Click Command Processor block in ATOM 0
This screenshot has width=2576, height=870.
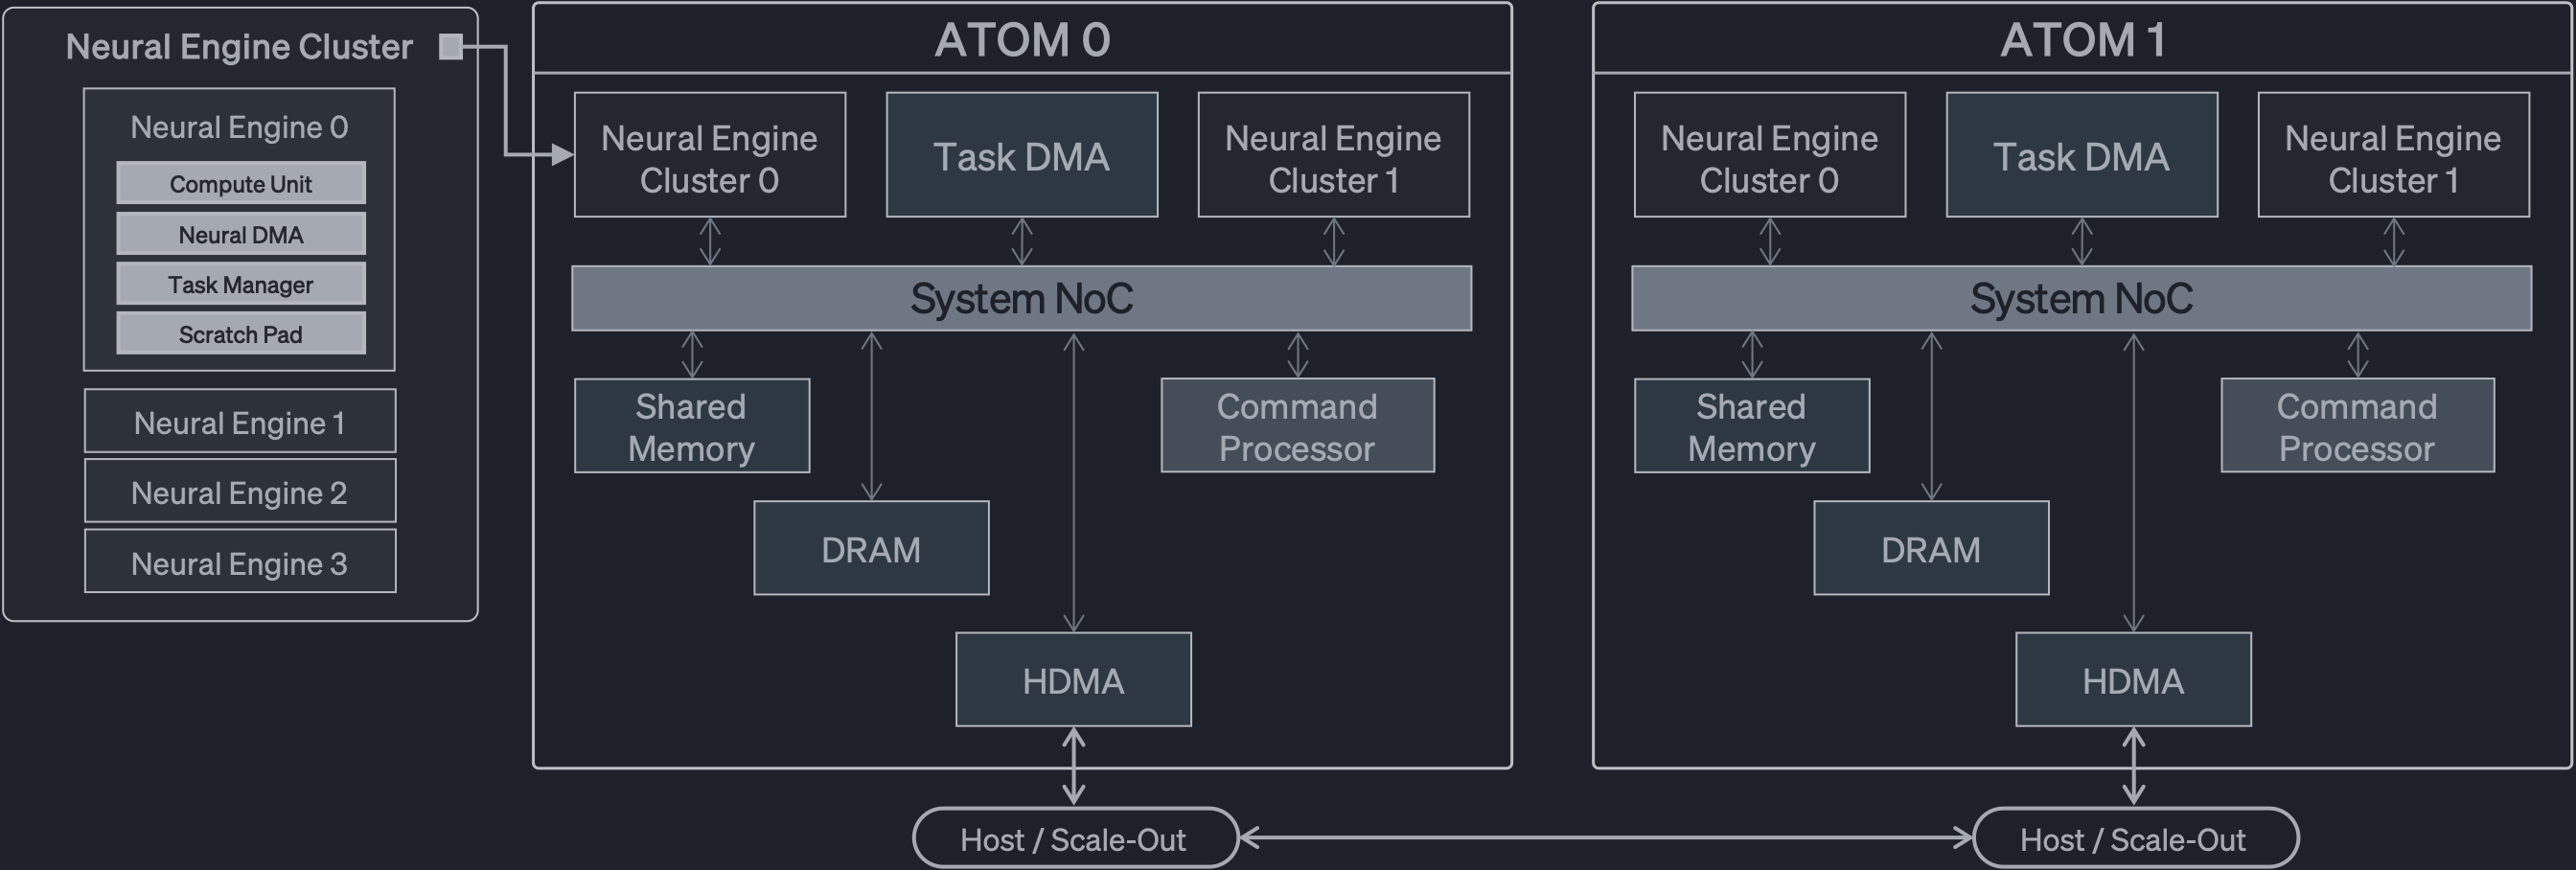(1298, 426)
